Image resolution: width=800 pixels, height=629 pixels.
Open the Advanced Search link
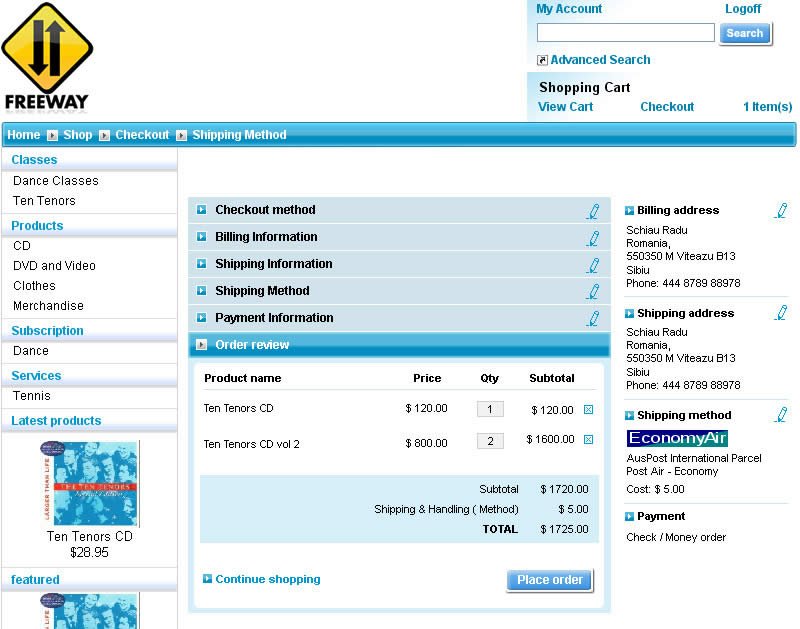(600, 60)
